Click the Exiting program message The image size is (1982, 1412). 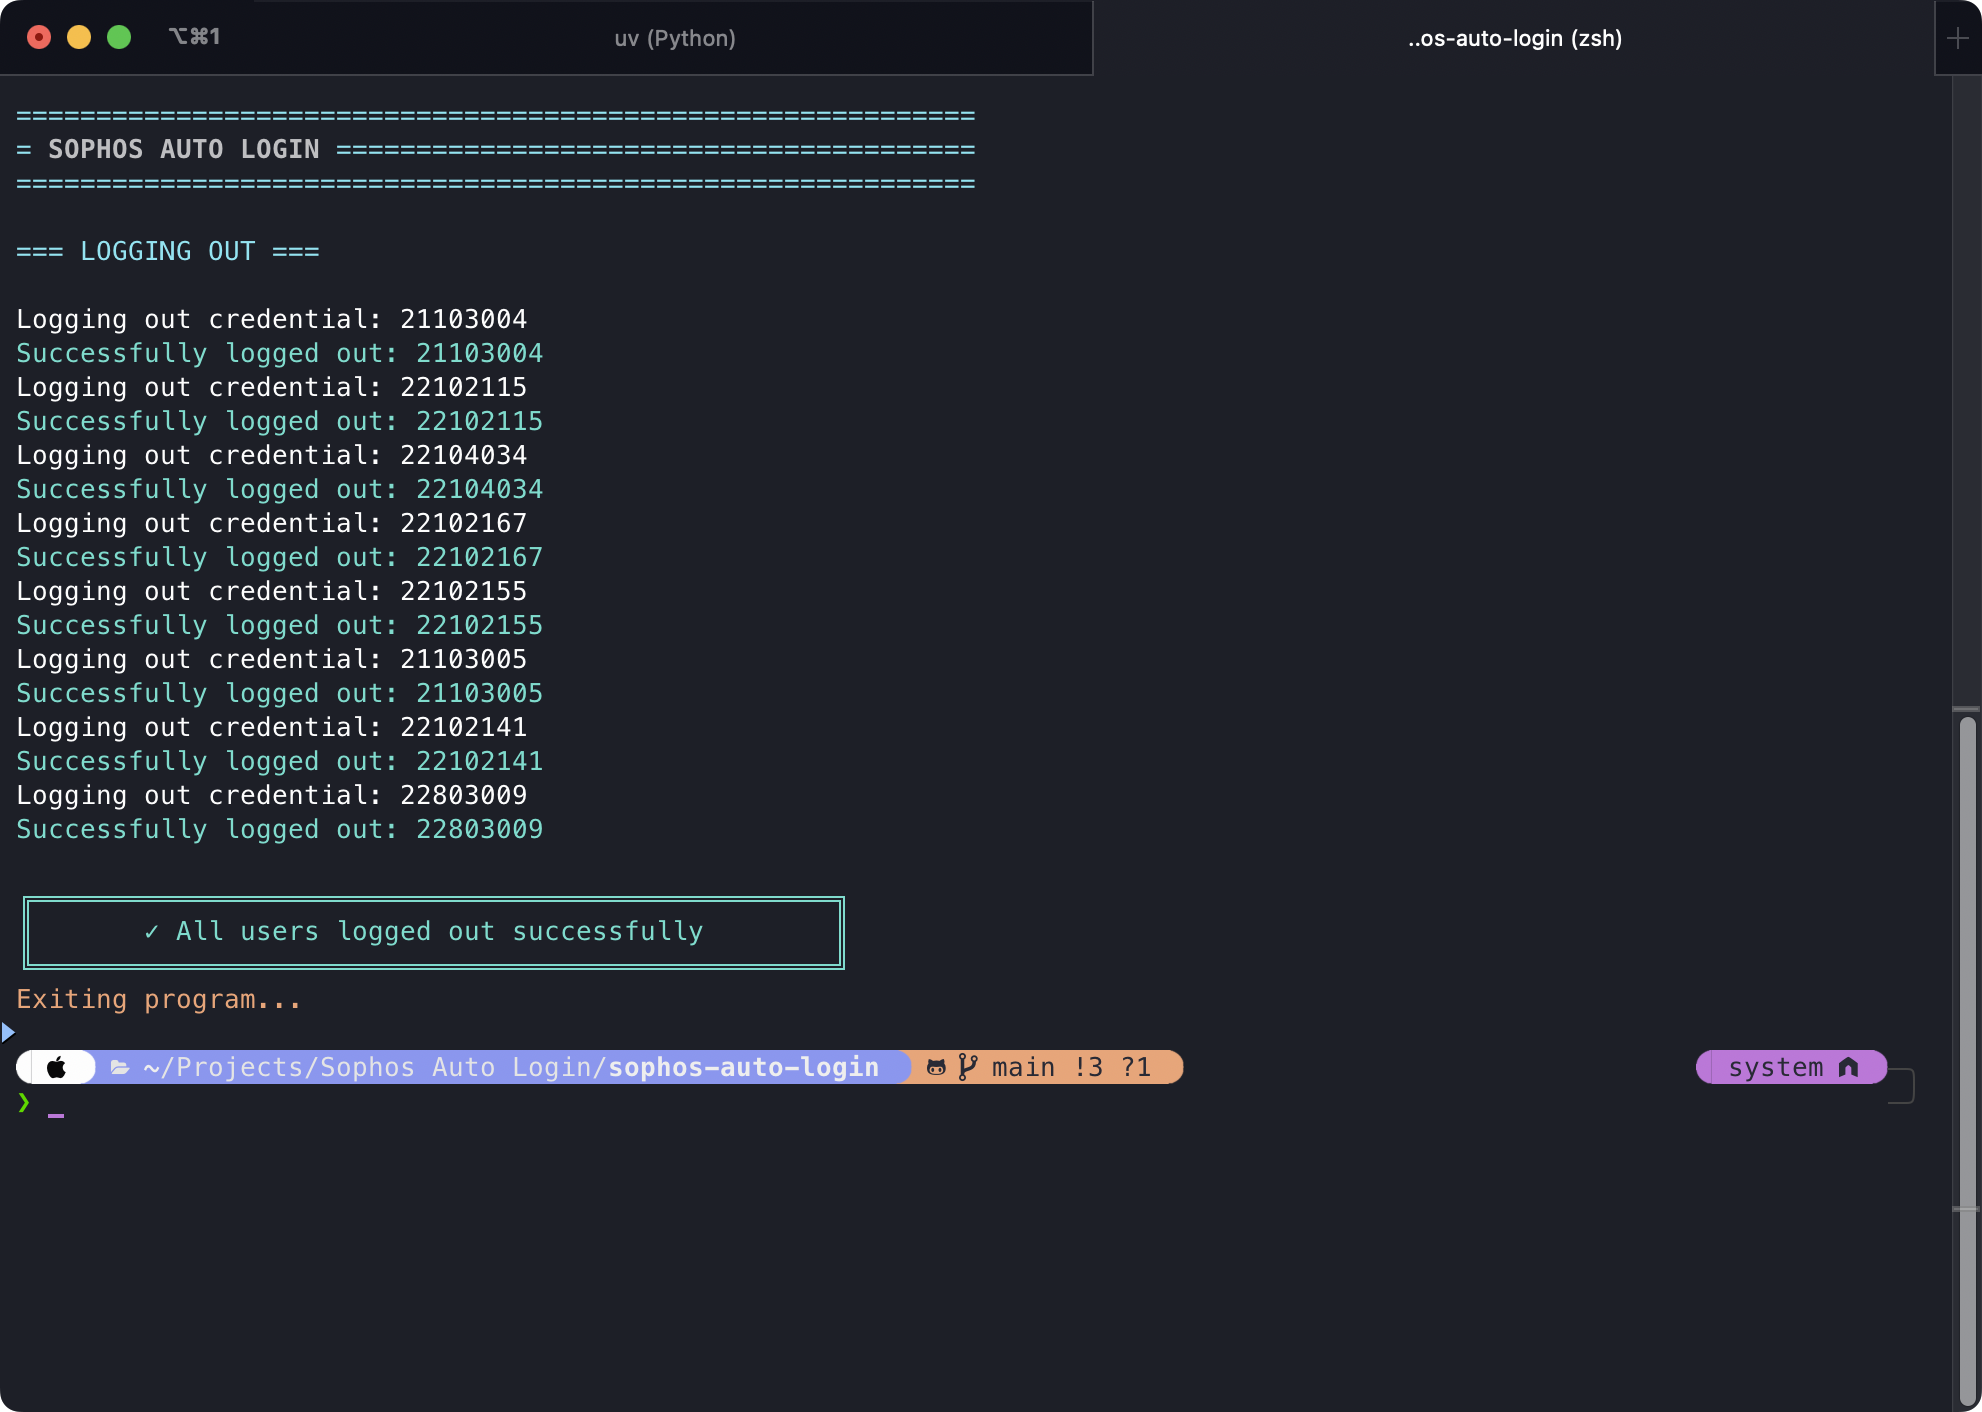point(158,998)
